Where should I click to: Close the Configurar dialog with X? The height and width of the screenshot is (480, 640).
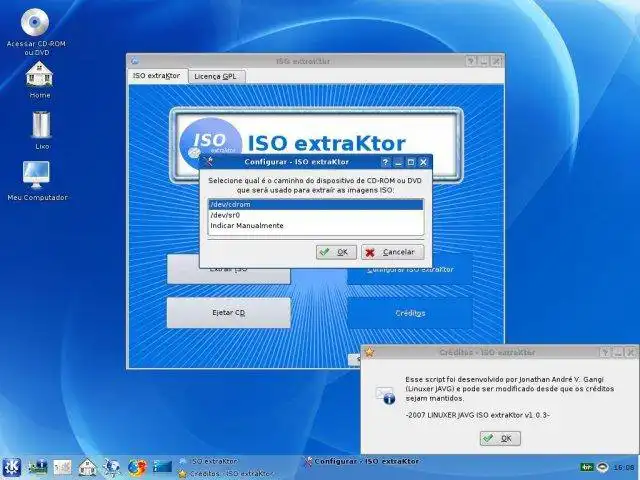coord(423,162)
